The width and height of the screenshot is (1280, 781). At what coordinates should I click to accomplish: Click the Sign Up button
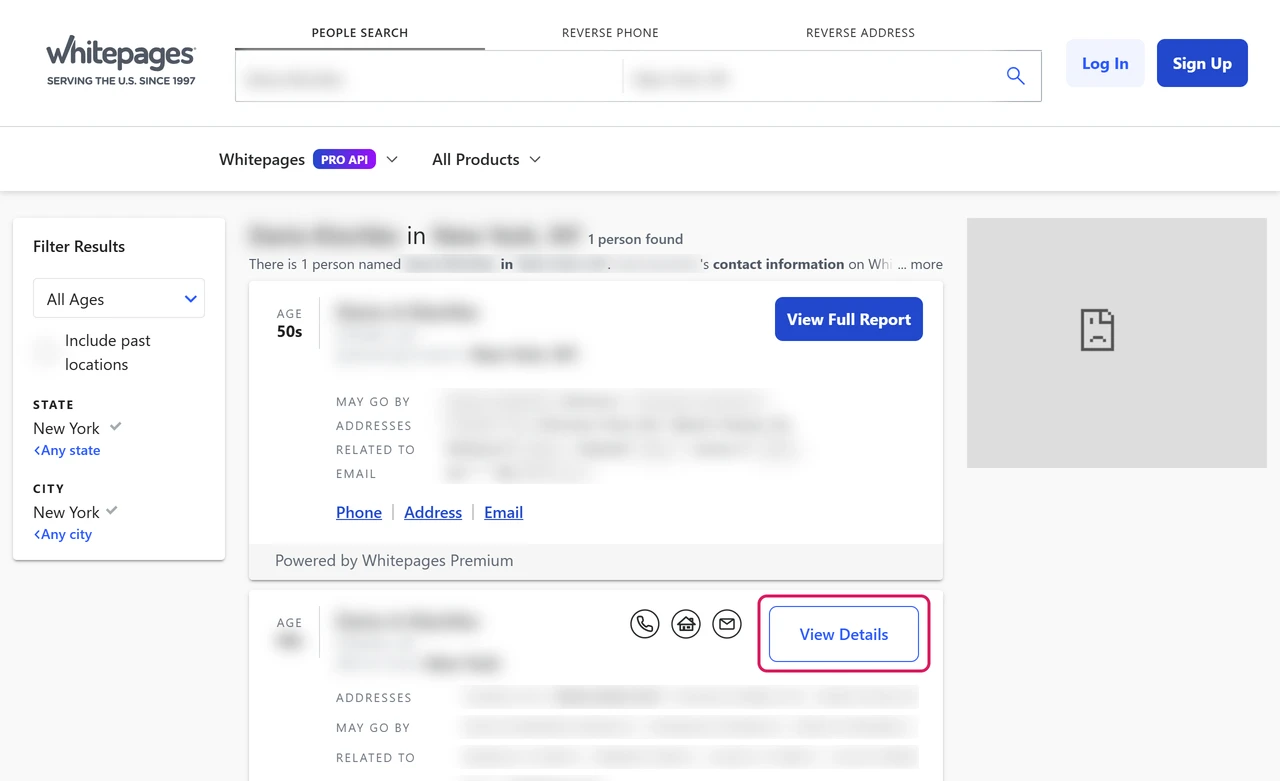[1202, 63]
